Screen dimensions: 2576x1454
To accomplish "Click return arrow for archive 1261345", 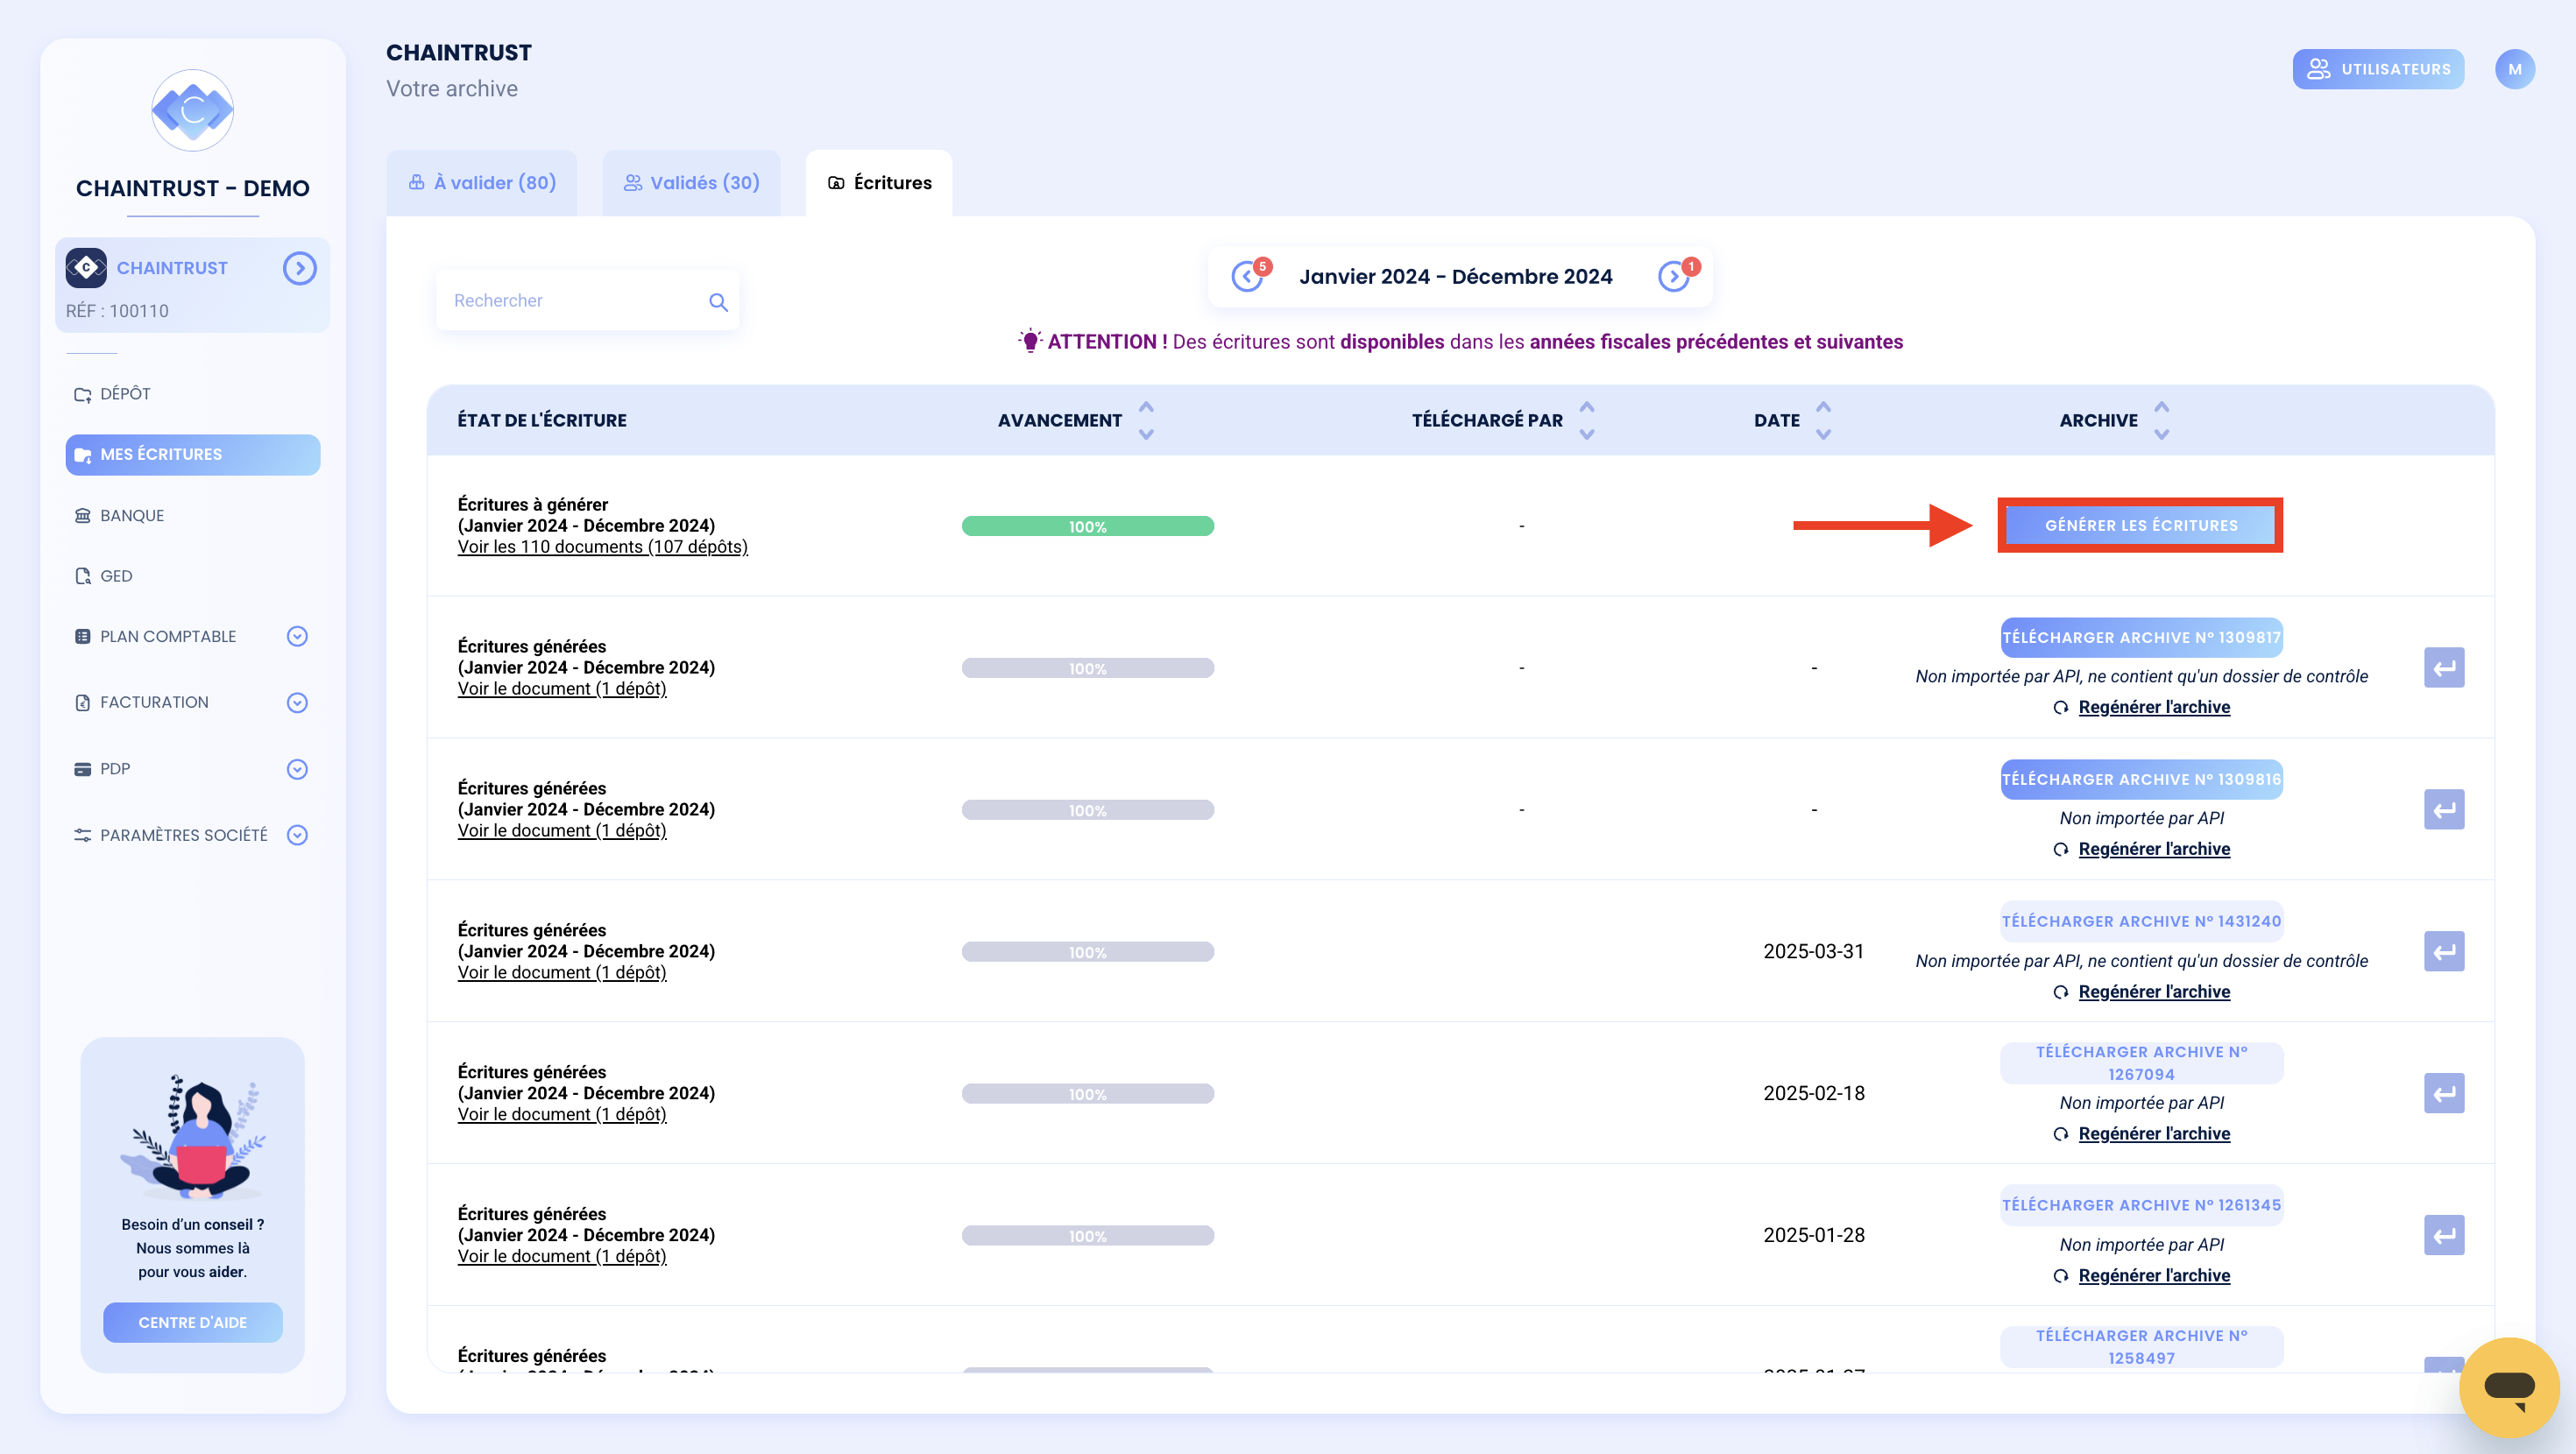I will pyautogui.click(x=2444, y=1236).
